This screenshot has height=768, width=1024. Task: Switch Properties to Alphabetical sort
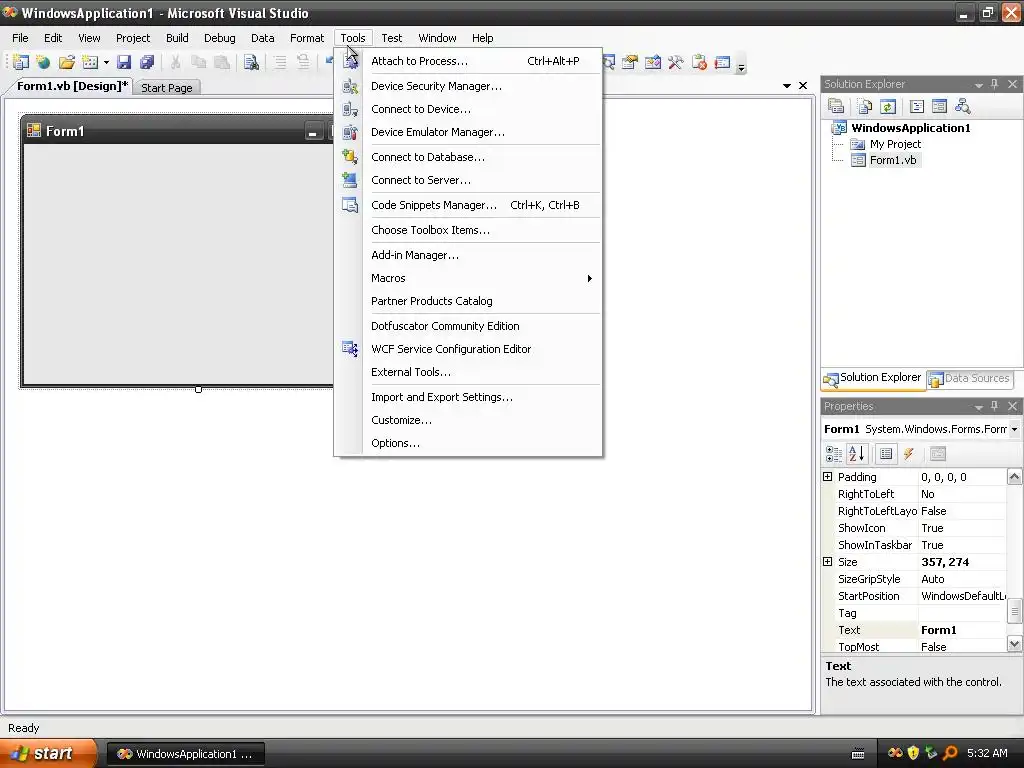pyautogui.click(x=857, y=453)
